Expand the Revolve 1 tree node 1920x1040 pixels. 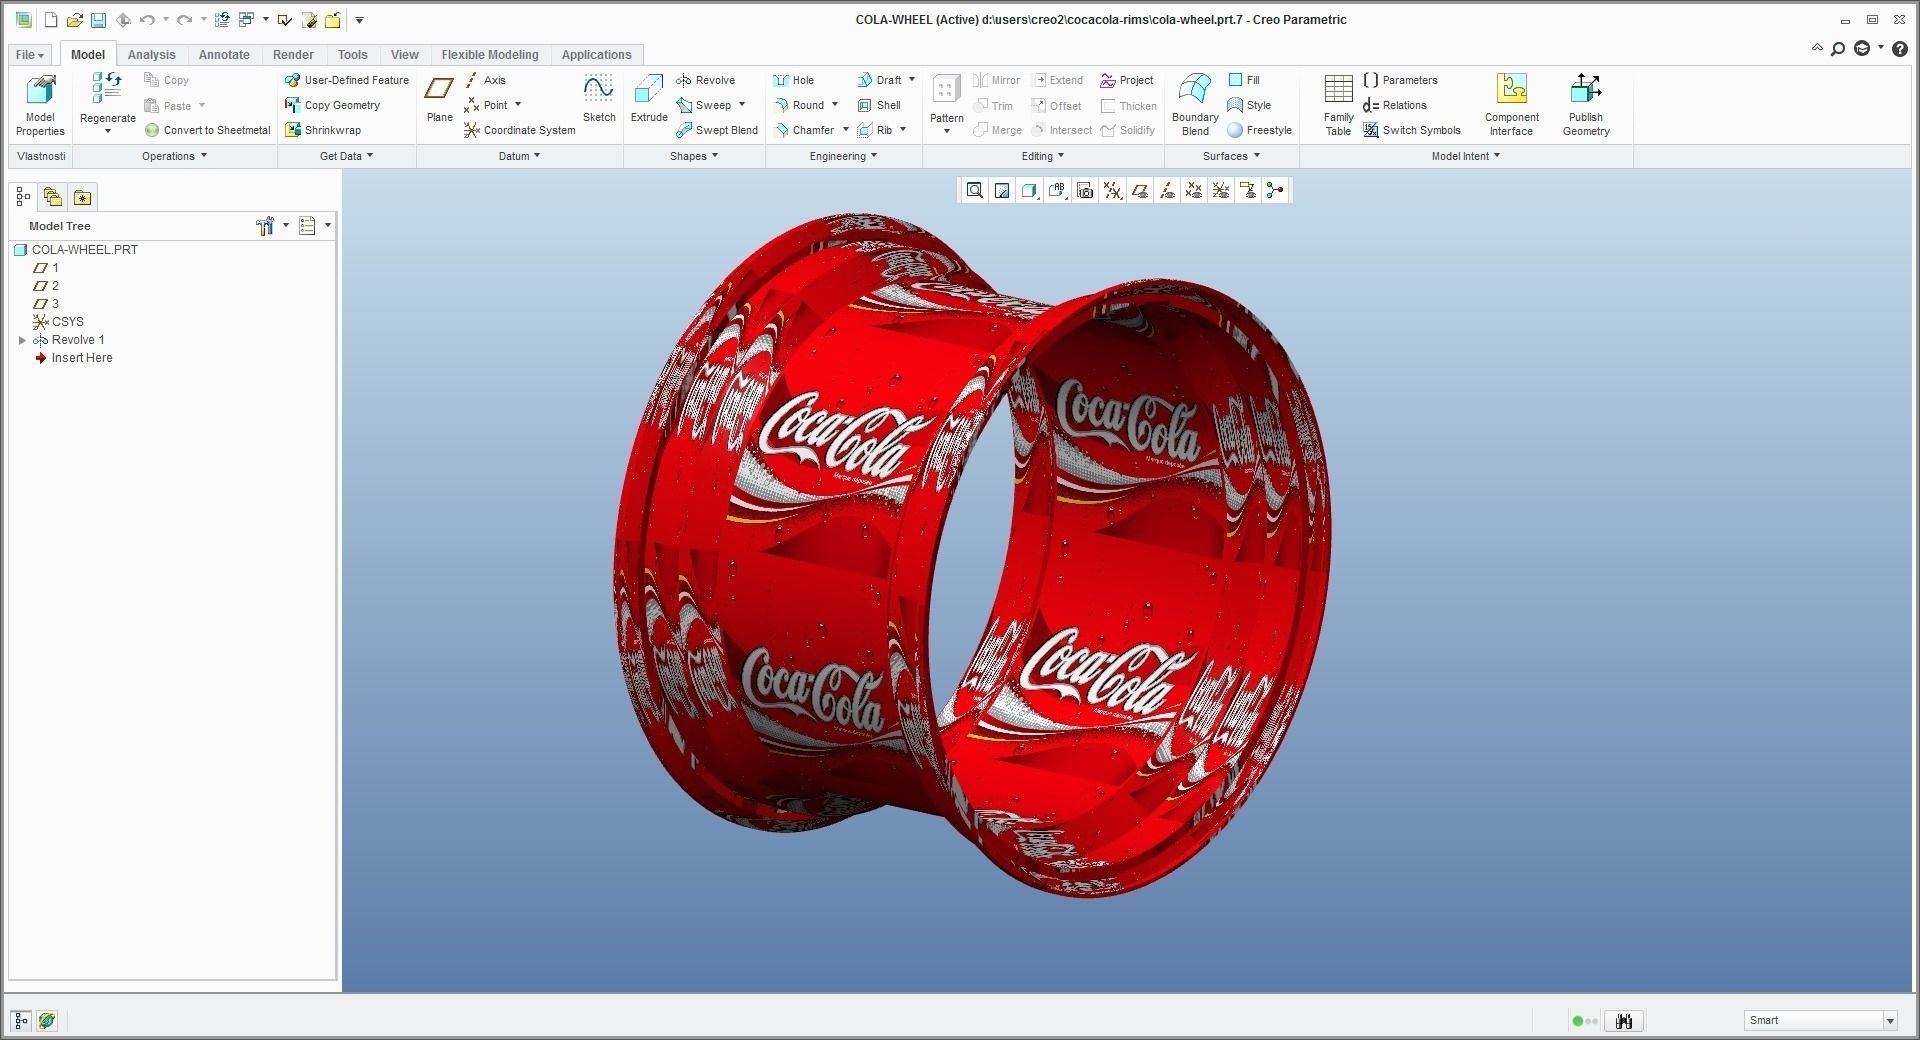click(x=24, y=340)
